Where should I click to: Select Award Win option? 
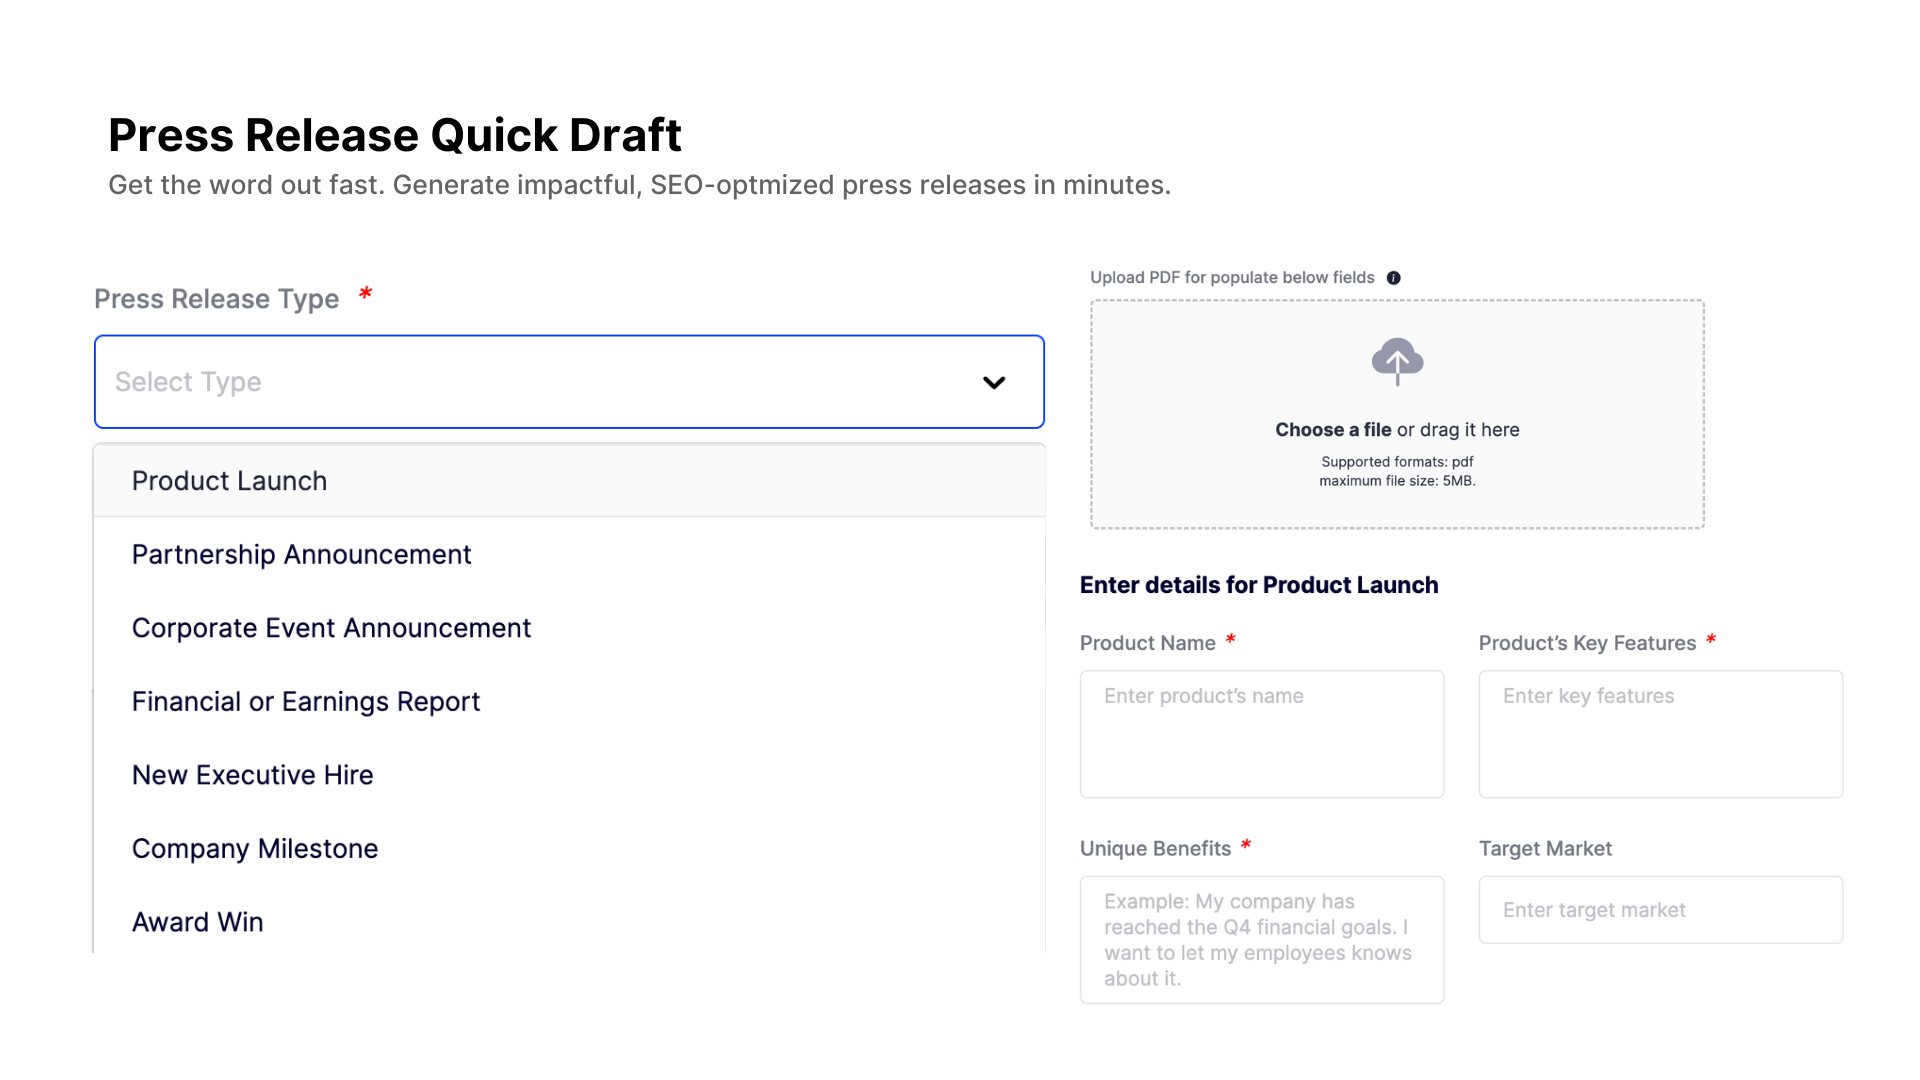[x=569, y=922]
